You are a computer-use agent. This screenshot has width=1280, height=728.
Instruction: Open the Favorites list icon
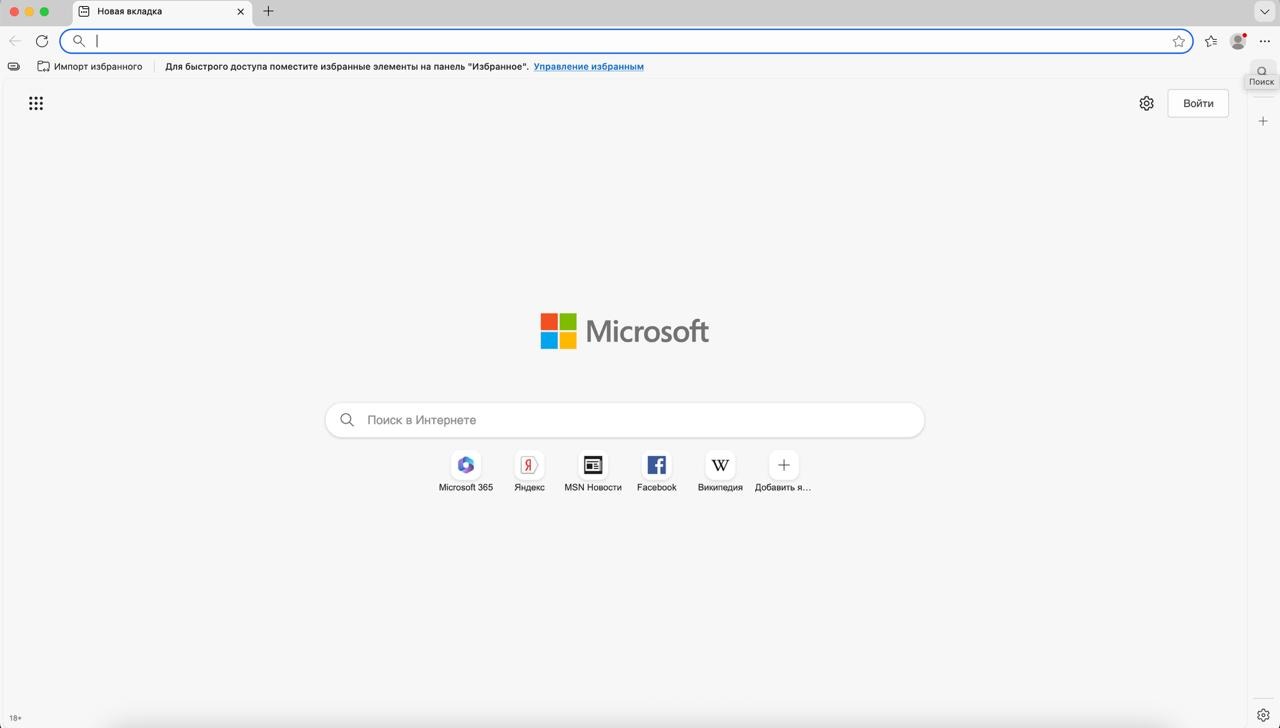(1211, 41)
